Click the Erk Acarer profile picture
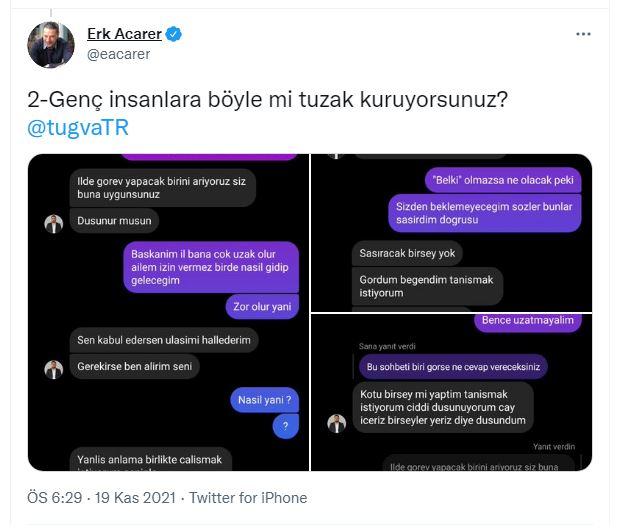629x525 pixels. click(51, 45)
